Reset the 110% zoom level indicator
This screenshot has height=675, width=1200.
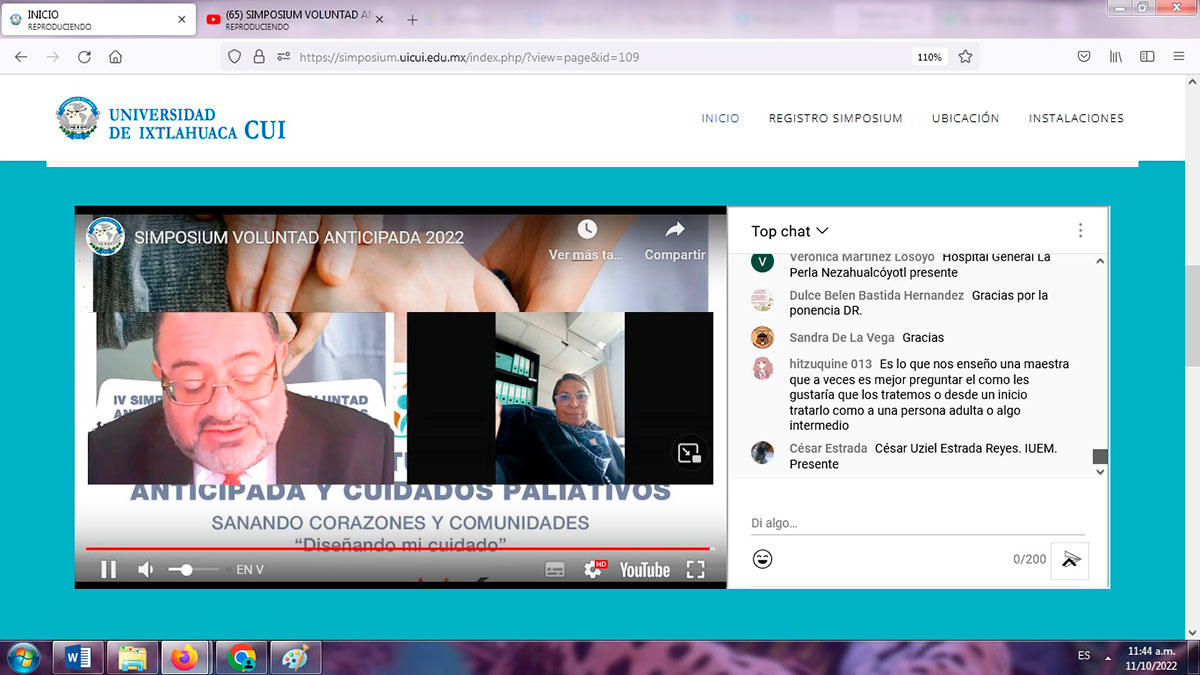pyautogui.click(x=929, y=57)
